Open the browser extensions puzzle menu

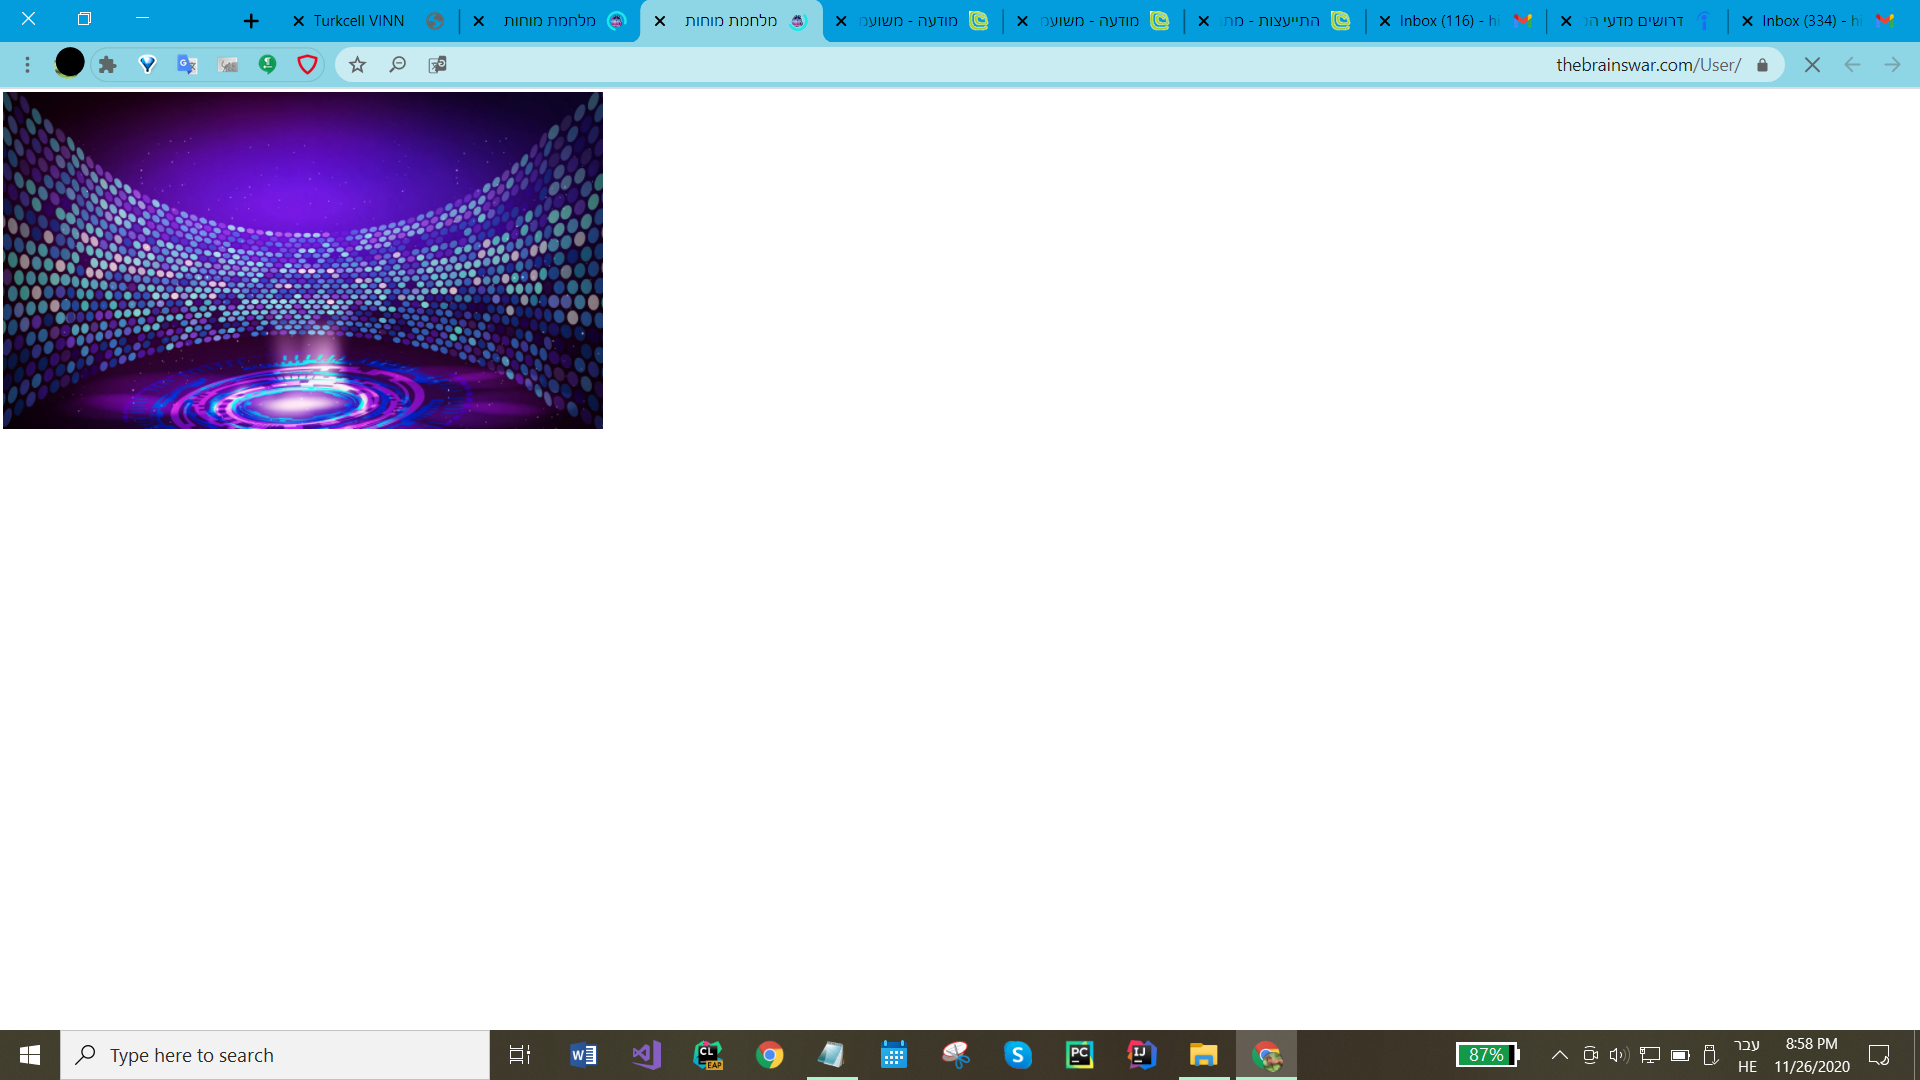point(108,64)
